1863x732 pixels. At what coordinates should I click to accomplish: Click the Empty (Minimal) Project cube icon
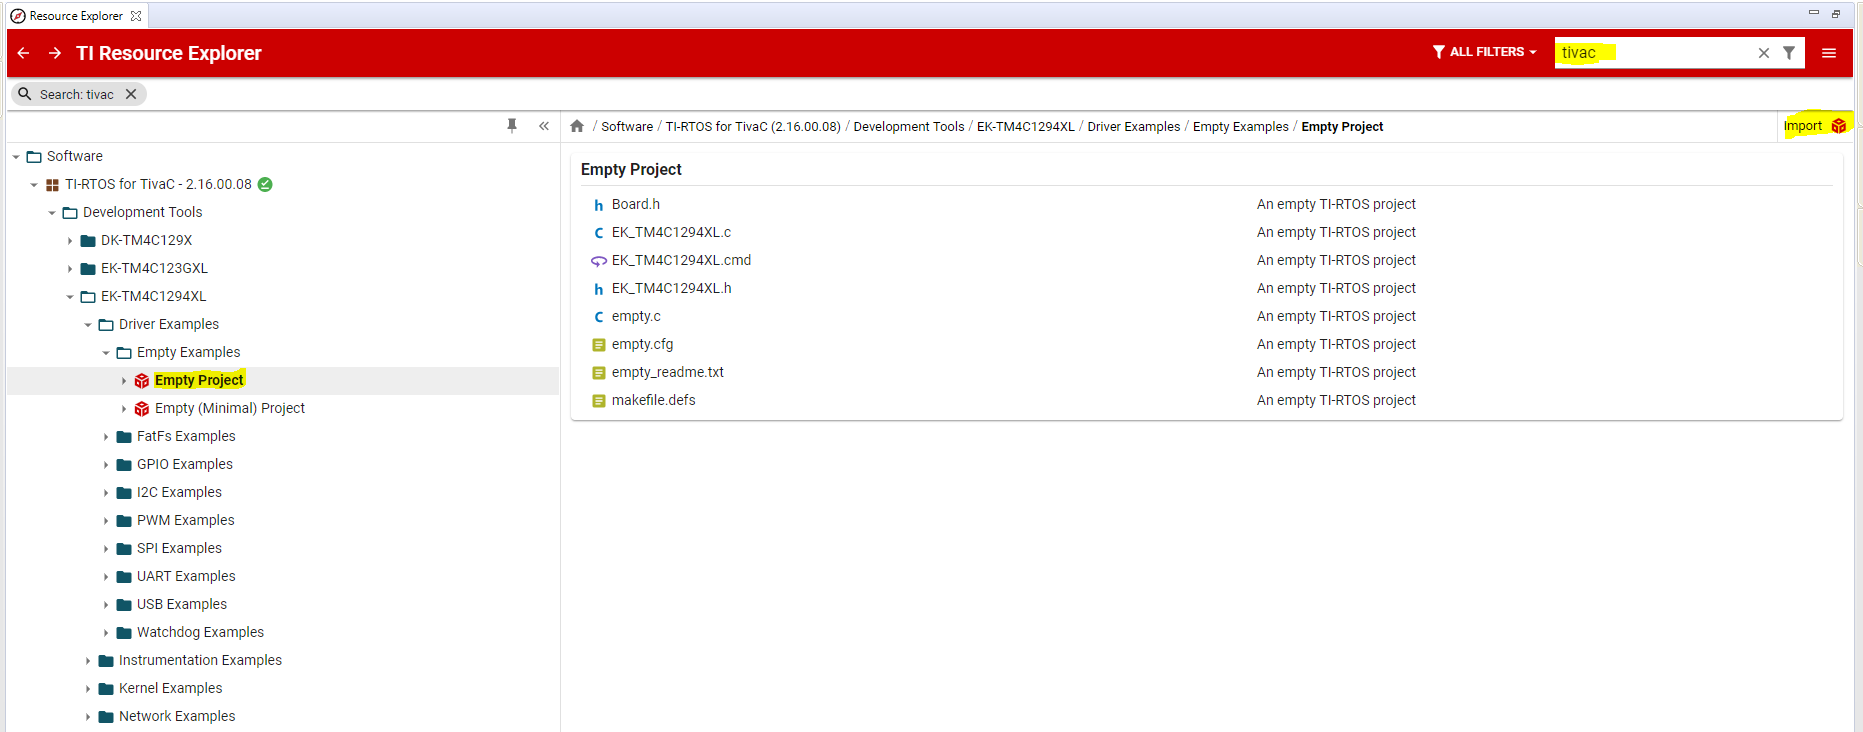pos(142,409)
